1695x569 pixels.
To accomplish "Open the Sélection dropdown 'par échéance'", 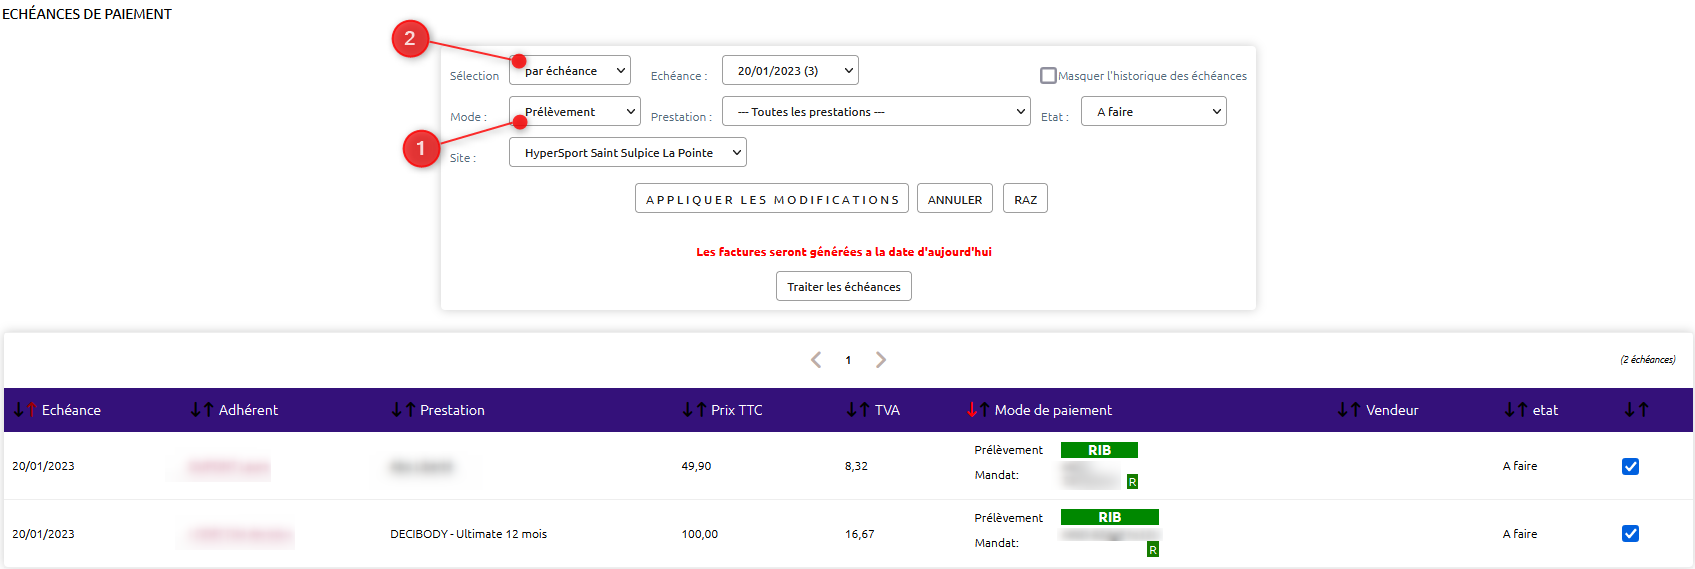I will click(570, 70).
